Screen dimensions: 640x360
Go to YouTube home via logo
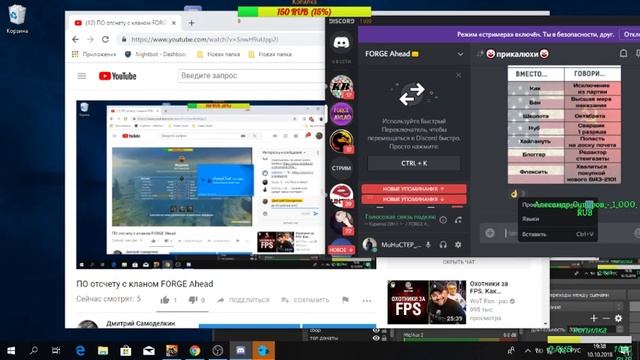tap(118, 76)
